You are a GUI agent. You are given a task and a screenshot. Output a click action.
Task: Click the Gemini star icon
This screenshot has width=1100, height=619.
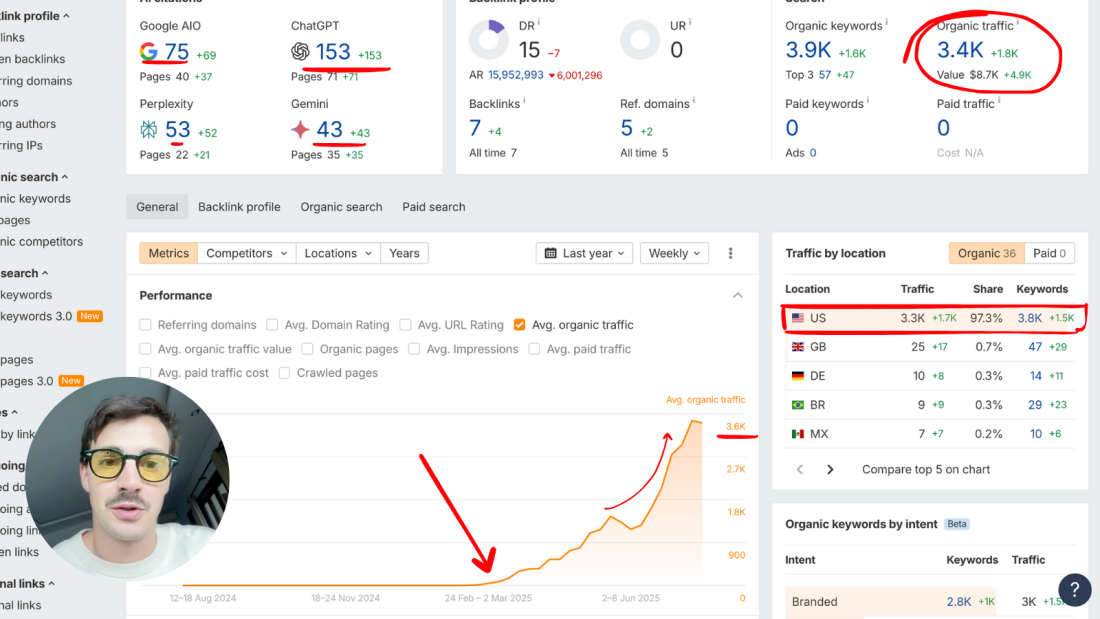coord(300,129)
